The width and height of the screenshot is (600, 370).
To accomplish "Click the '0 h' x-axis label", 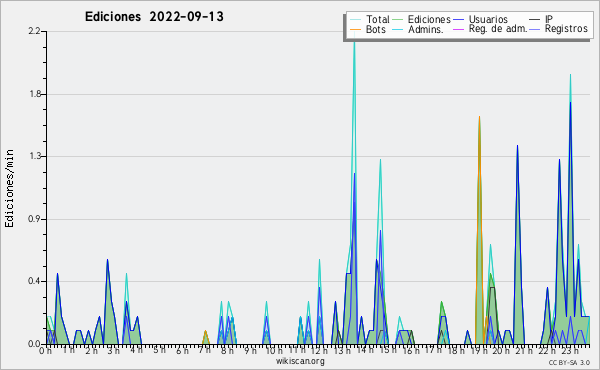I will tap(46, 351).
